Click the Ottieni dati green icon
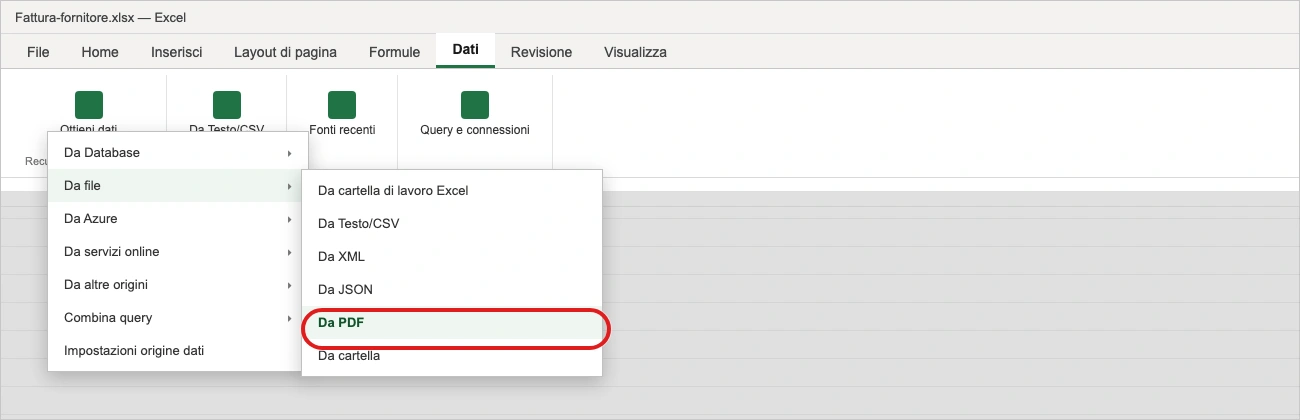The image size is (1300, 420). point(89,105)
